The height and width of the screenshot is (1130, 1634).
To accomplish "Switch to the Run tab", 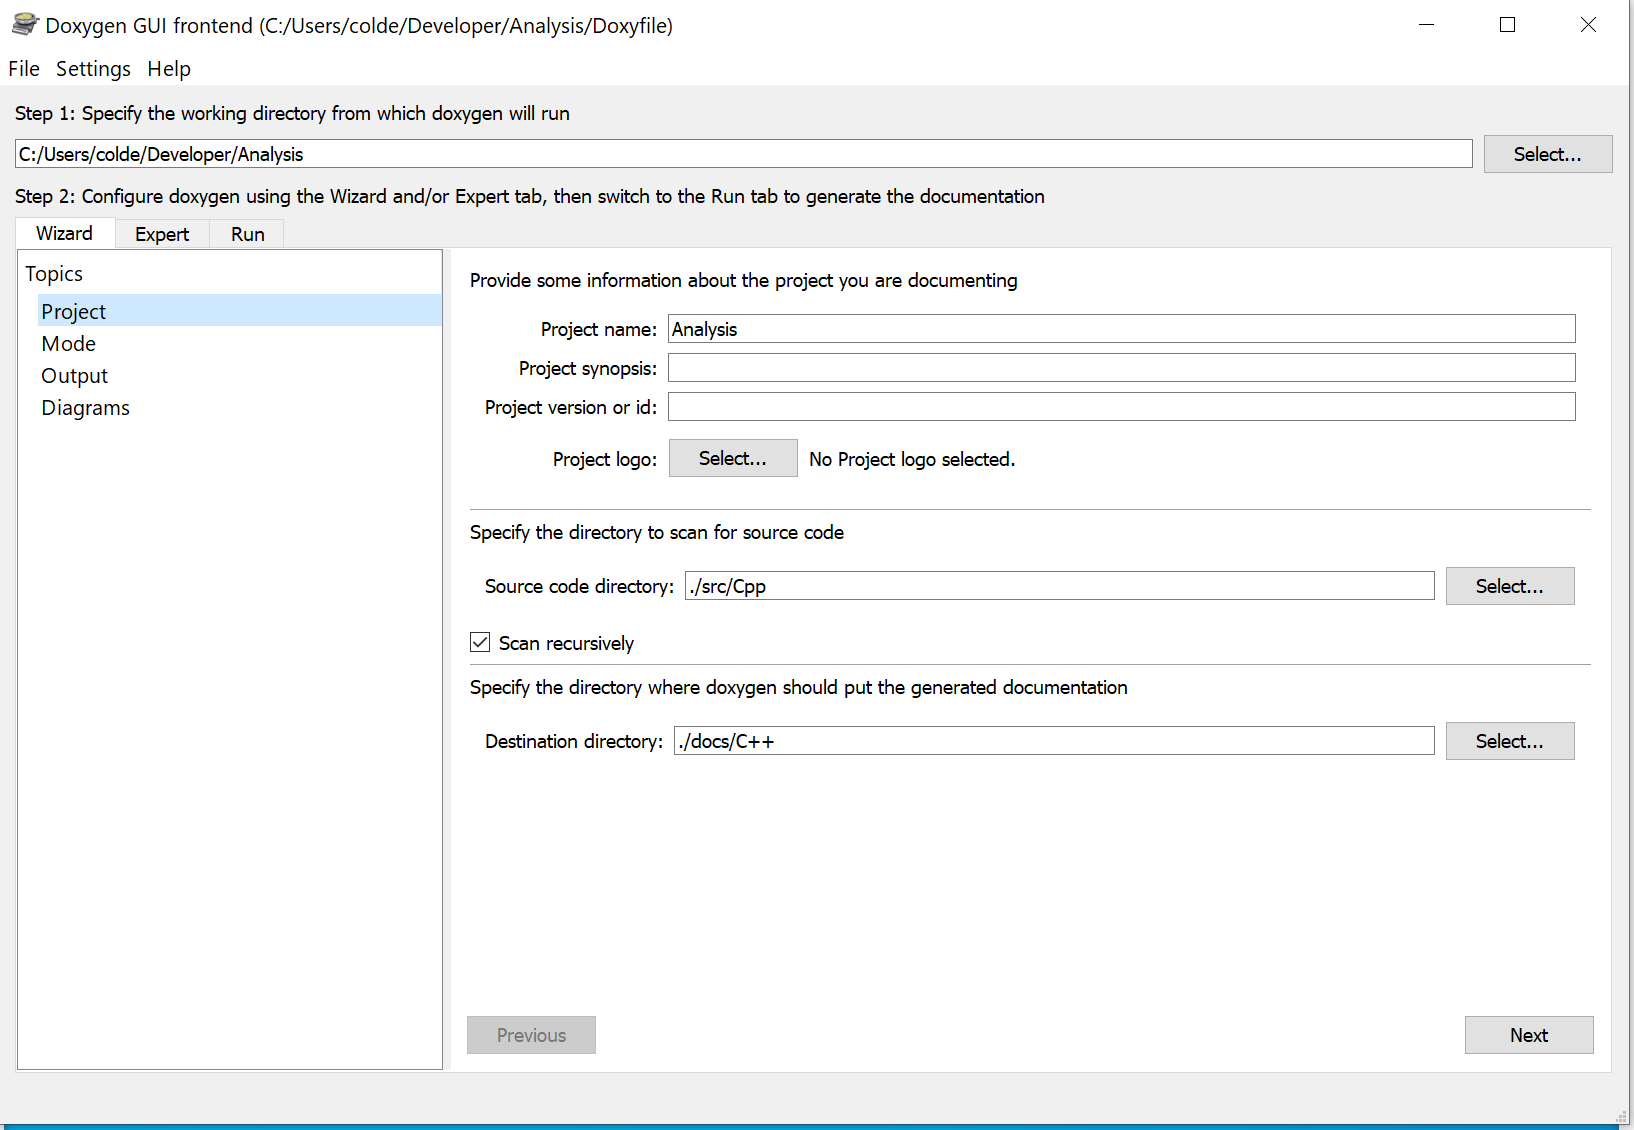I will point(248,234).
